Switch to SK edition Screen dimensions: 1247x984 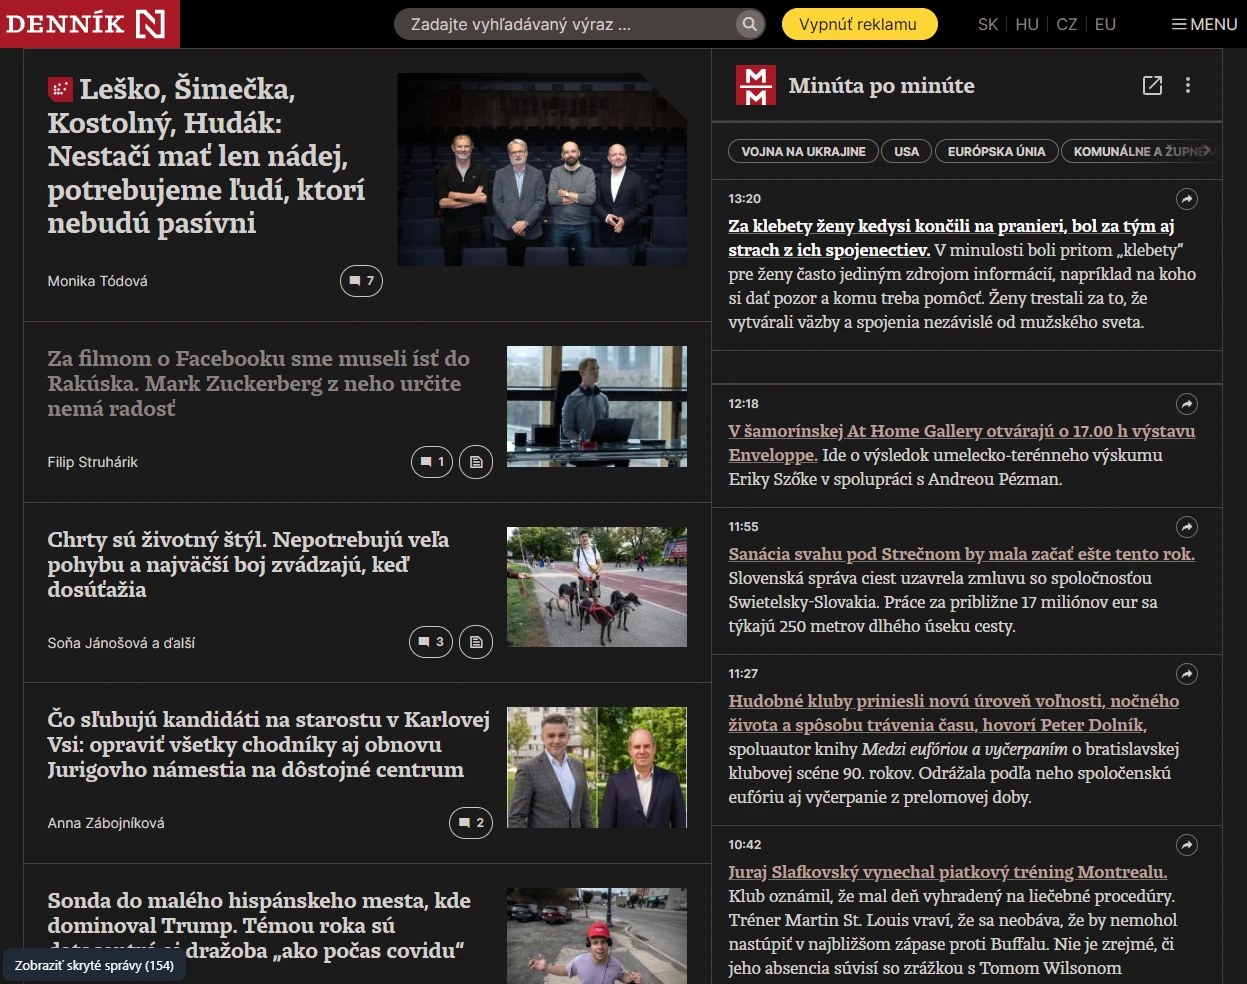pos(988,24)
